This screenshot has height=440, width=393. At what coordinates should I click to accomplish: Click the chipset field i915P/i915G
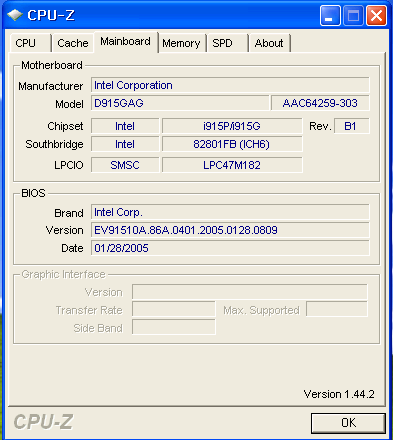tap(232, 126)
